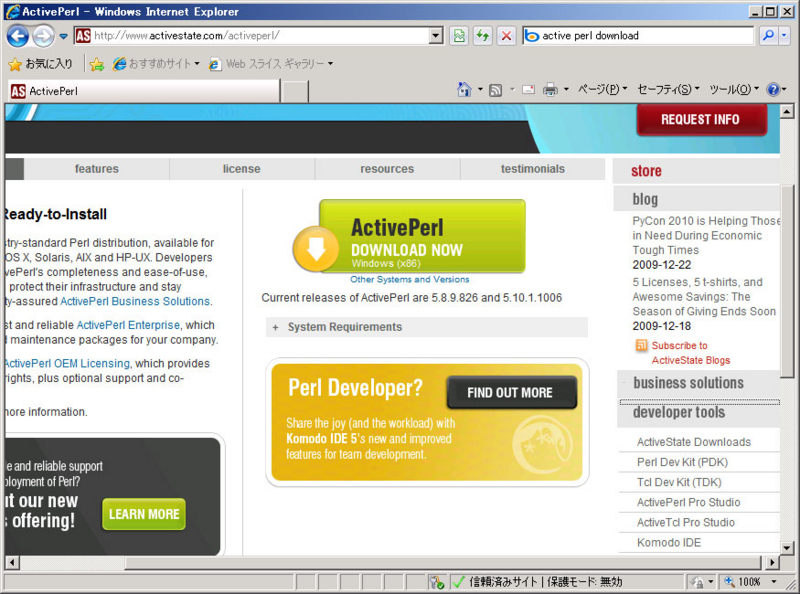Click the vertical scrollbar down arrow

point(786,548)
